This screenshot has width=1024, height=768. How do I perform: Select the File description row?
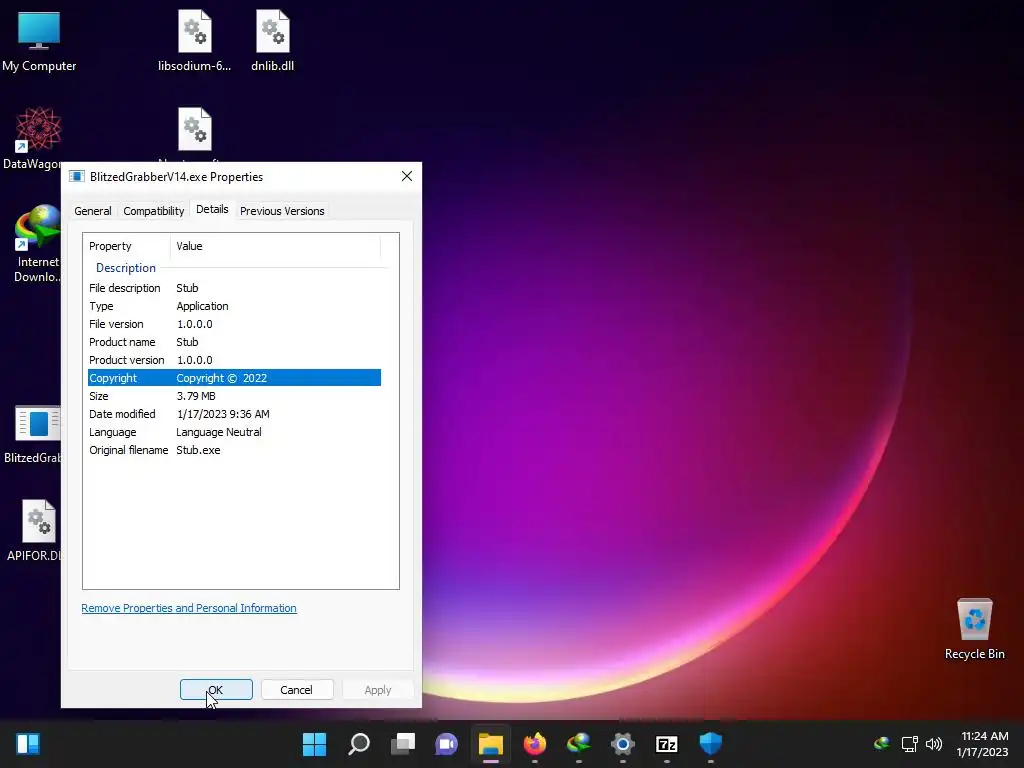point(234,288)
